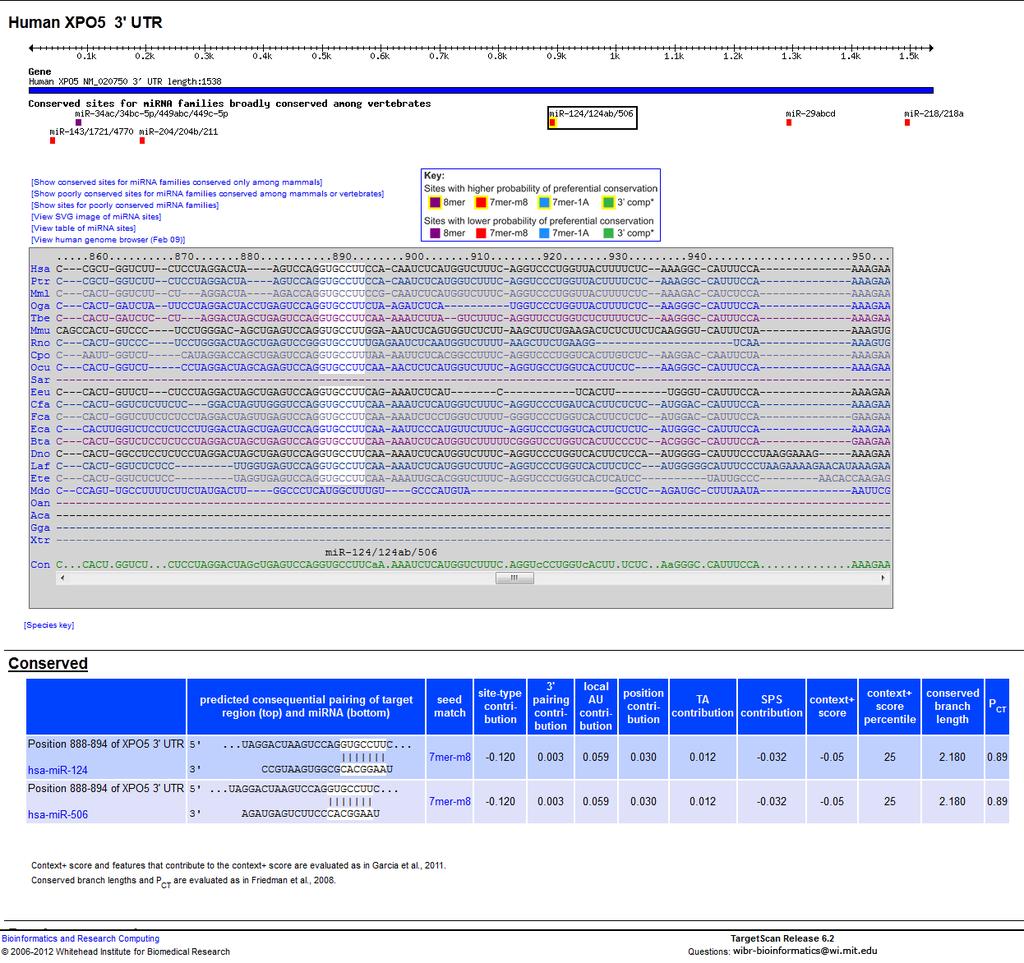This screenshot has width=1024, height=963.
Task: Click the Bta species label in the alignment
Action: pyautogui.click(x=40, y=441)
